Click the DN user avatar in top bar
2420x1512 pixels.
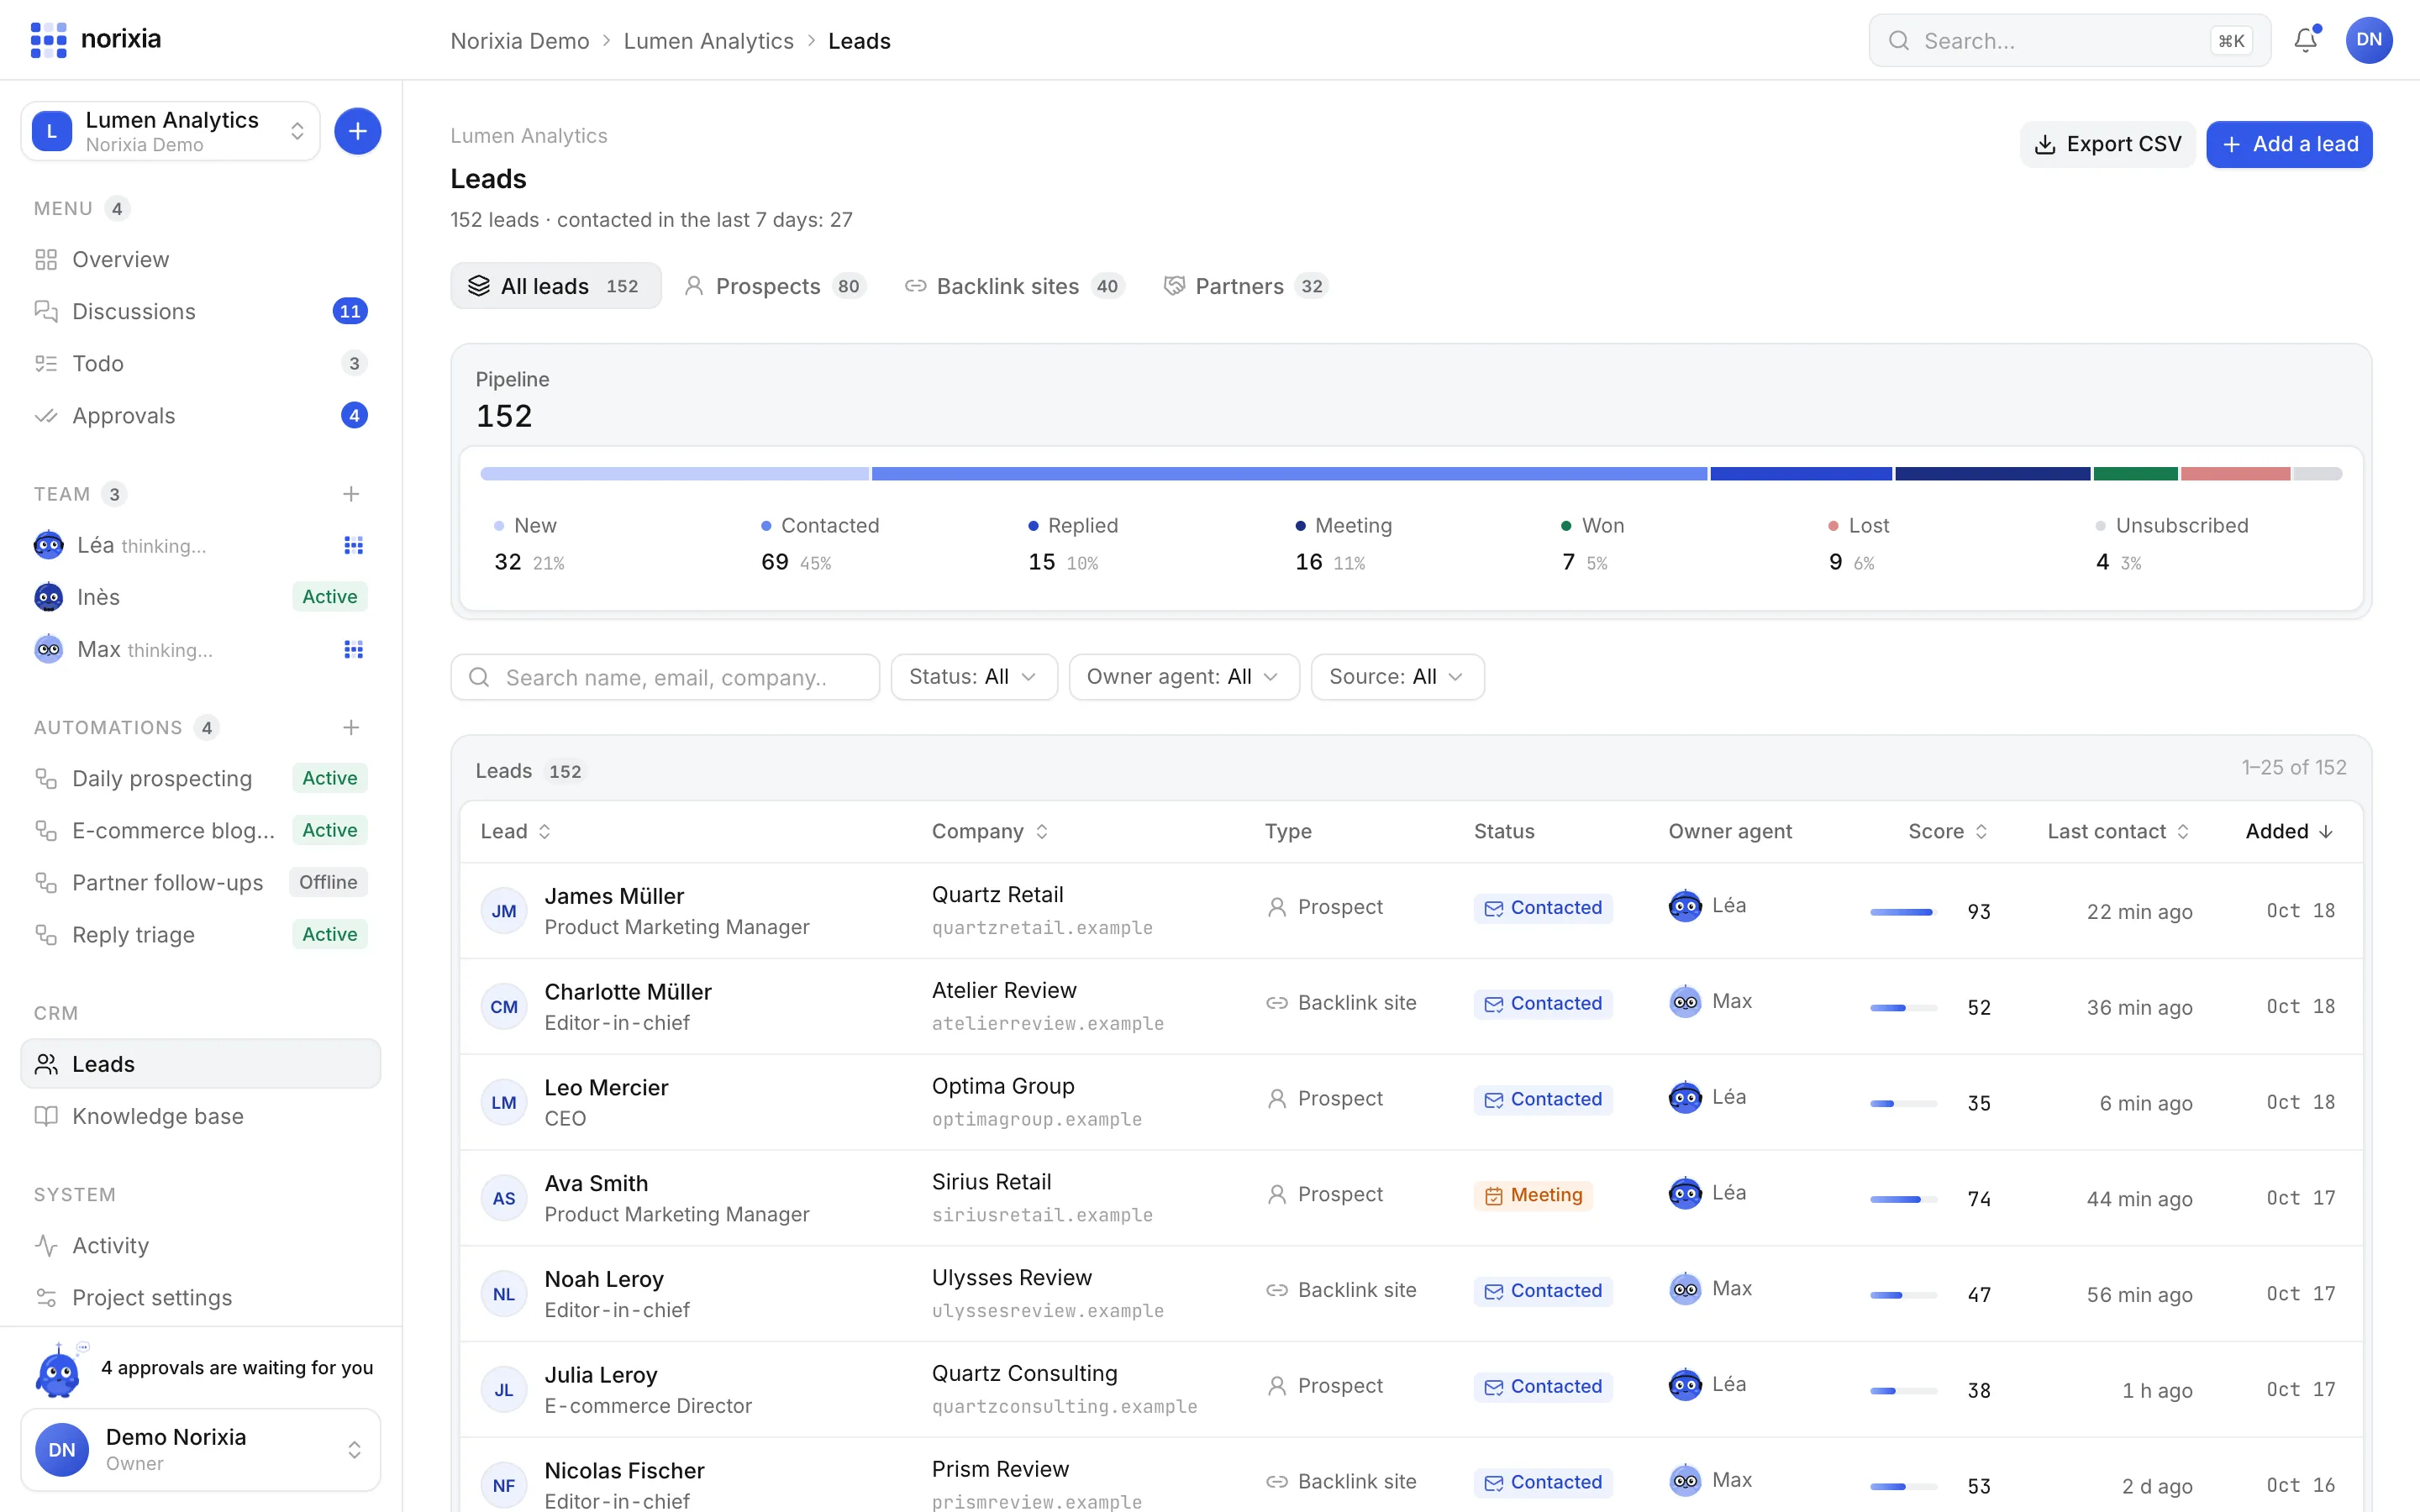click(x=2369, y=40)
